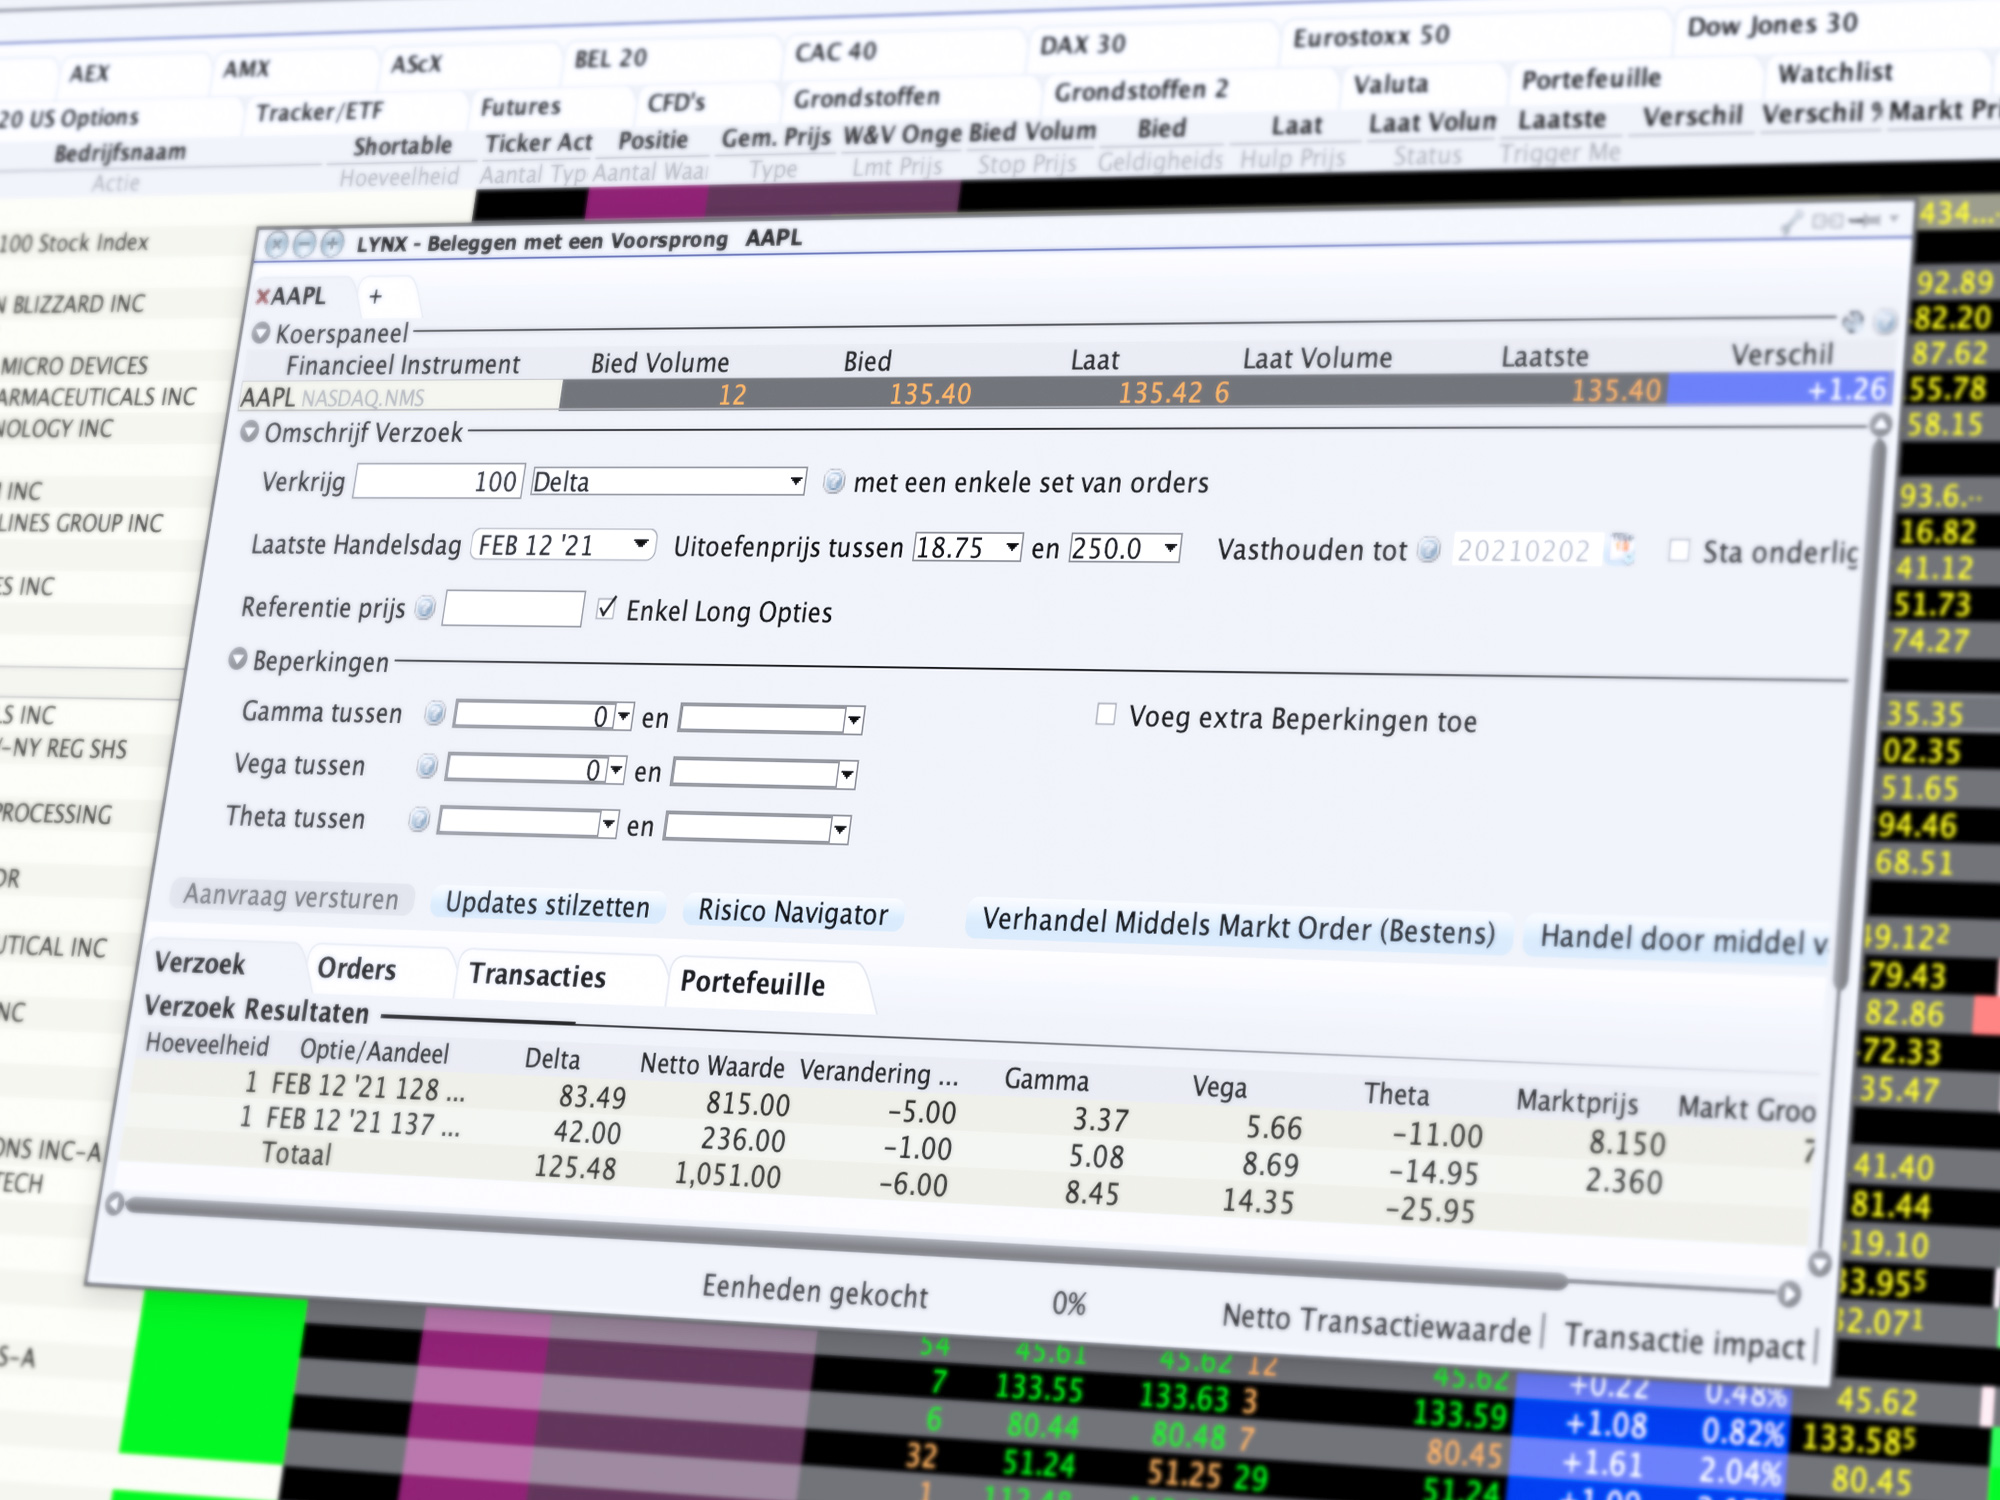Toggle the Enkel Long Opties checkbox
The image size is (2000, 1500).
pyautogui.click(x=606, y=608)
